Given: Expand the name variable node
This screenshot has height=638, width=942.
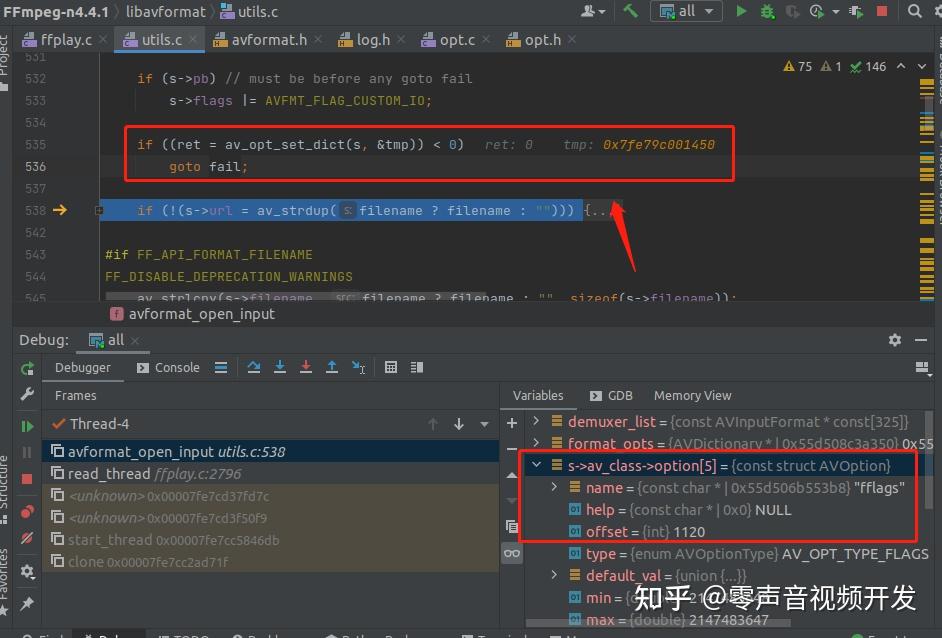Looking at the screenshot, I should point(554,487).
